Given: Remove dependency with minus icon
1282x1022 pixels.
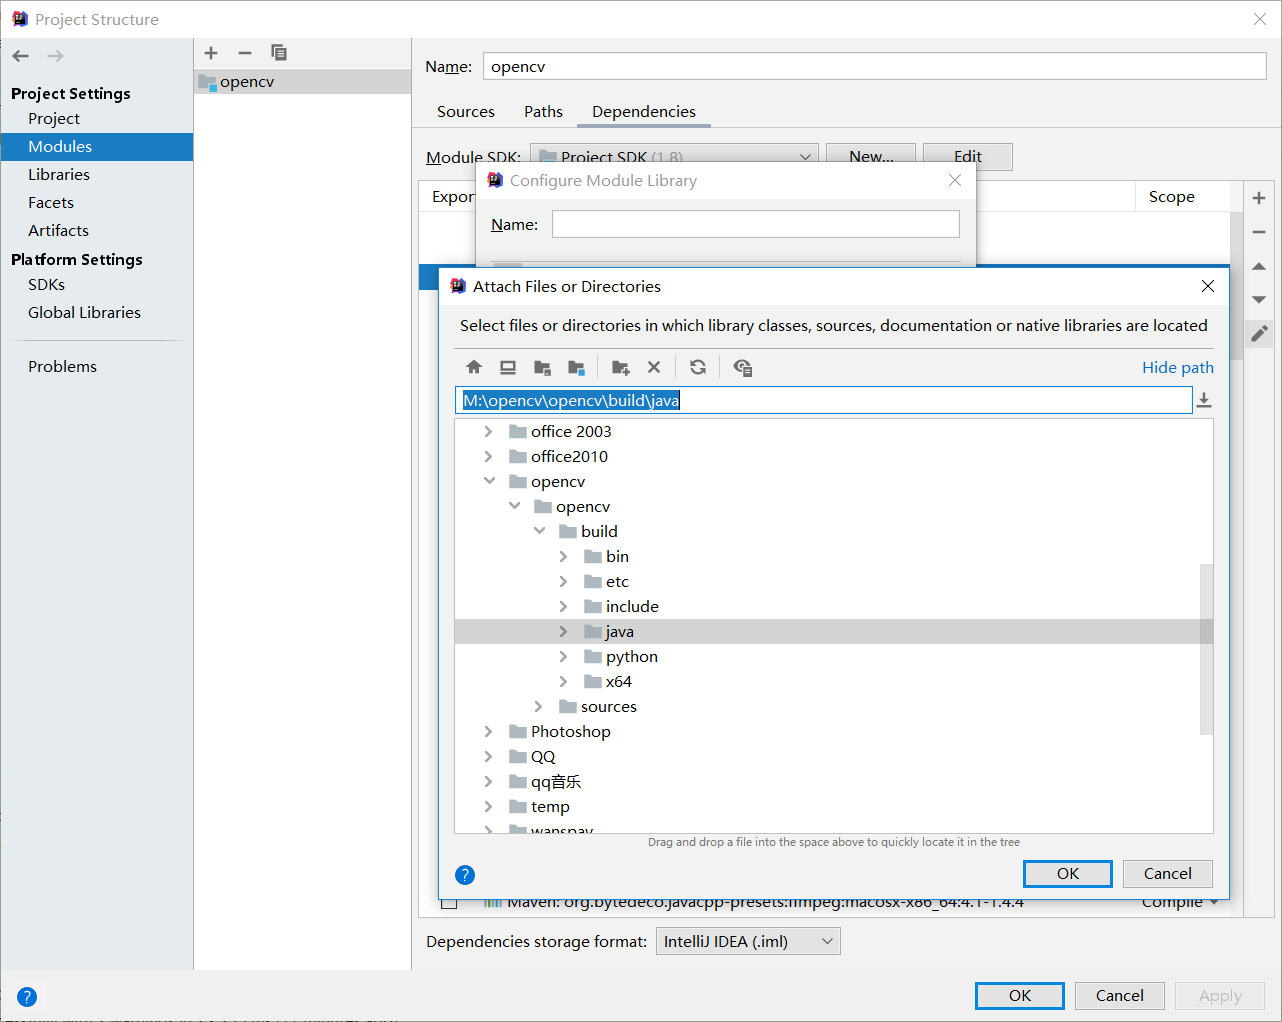Looking at the screenshot, I should 1259,232.
